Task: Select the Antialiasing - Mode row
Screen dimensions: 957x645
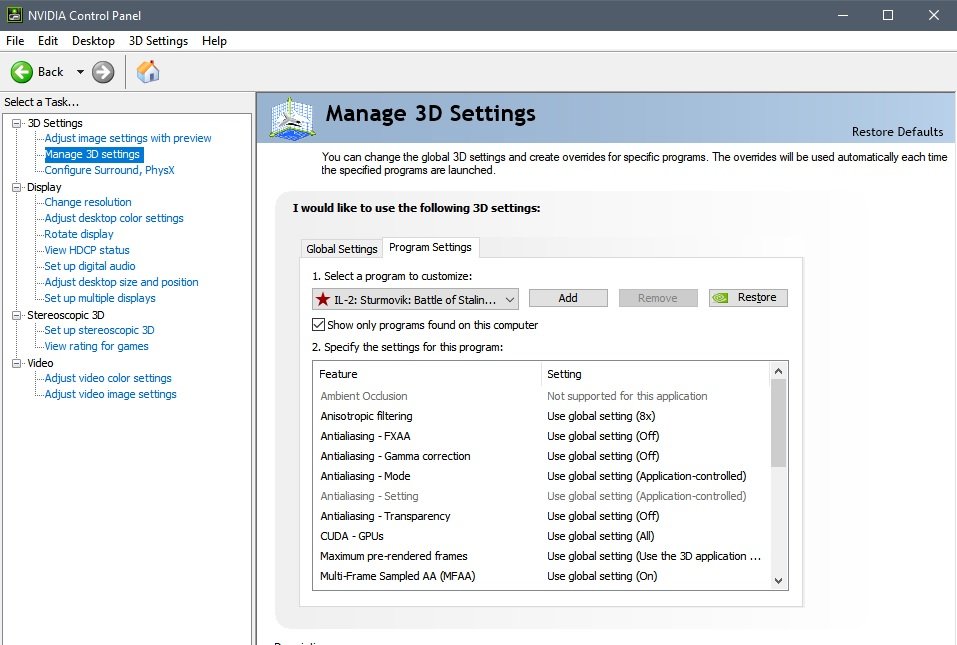Action: [x=542, y=476]
